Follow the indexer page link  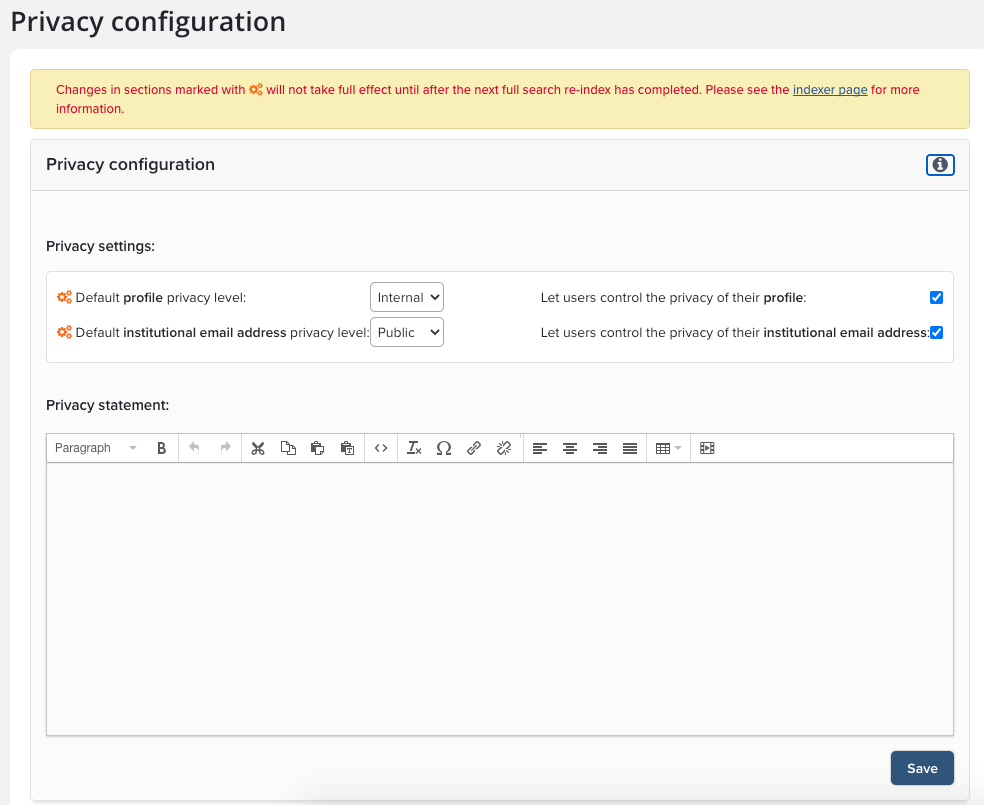point(830,90)
